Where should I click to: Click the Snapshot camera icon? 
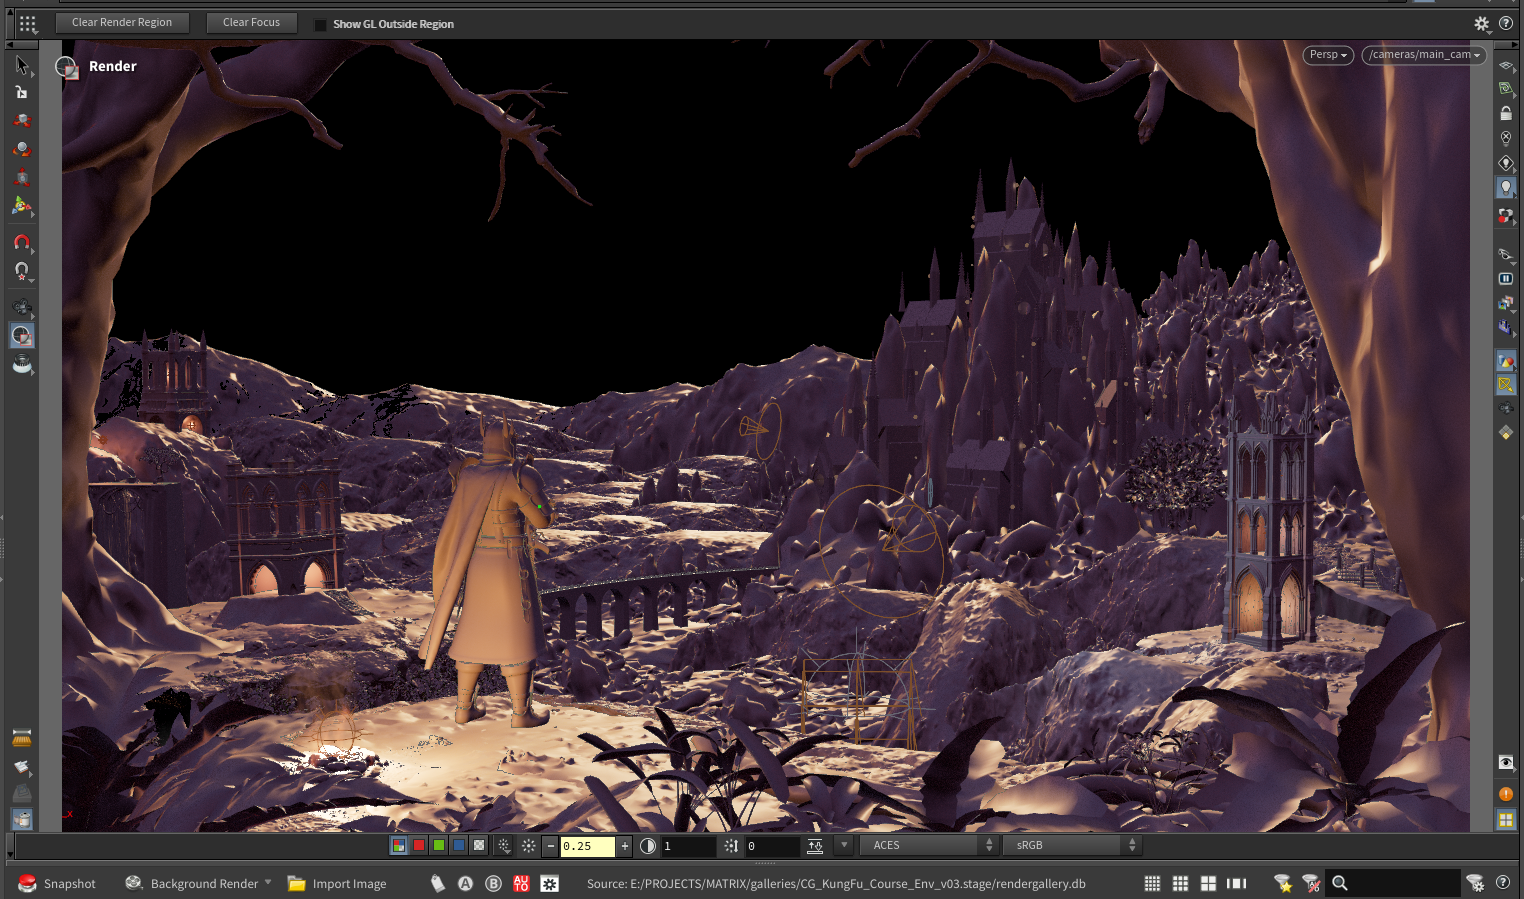(28, 883)
